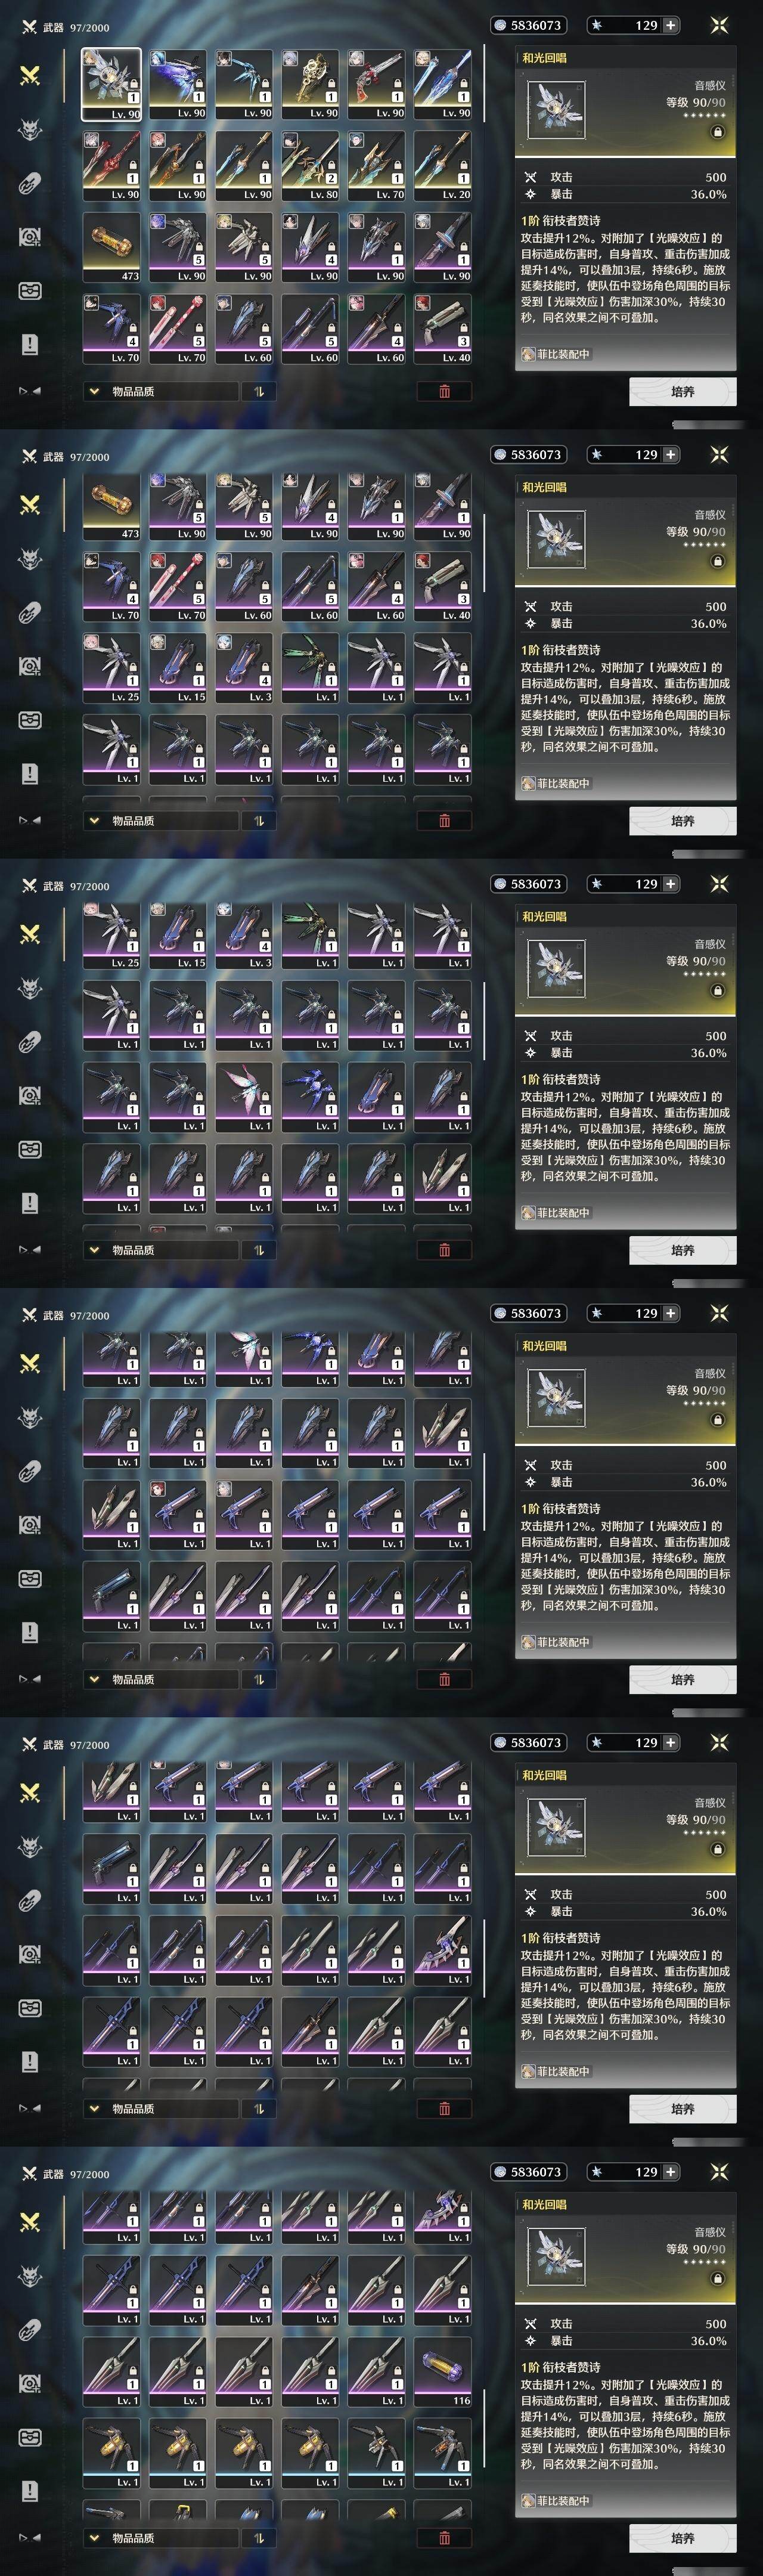Switch to topmost crossed-swords weapons tab

pyautogui.click(x=30, y=74)
